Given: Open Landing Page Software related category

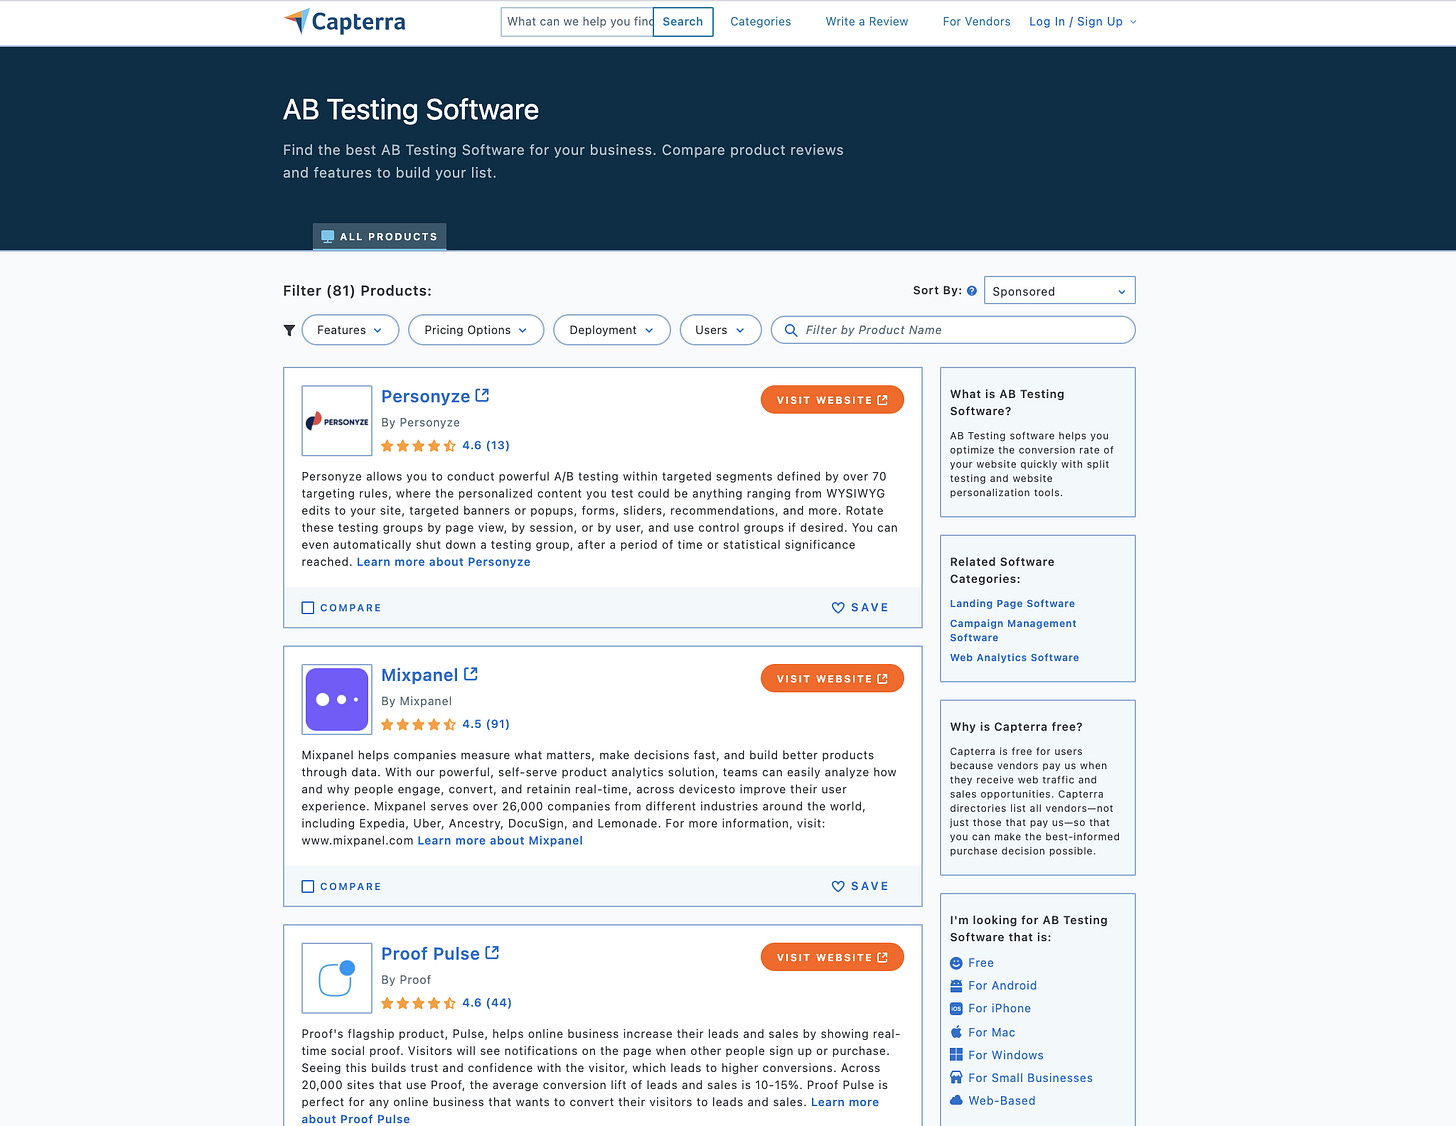Looking at the screenshot, I should click(x=1012, y=604).
